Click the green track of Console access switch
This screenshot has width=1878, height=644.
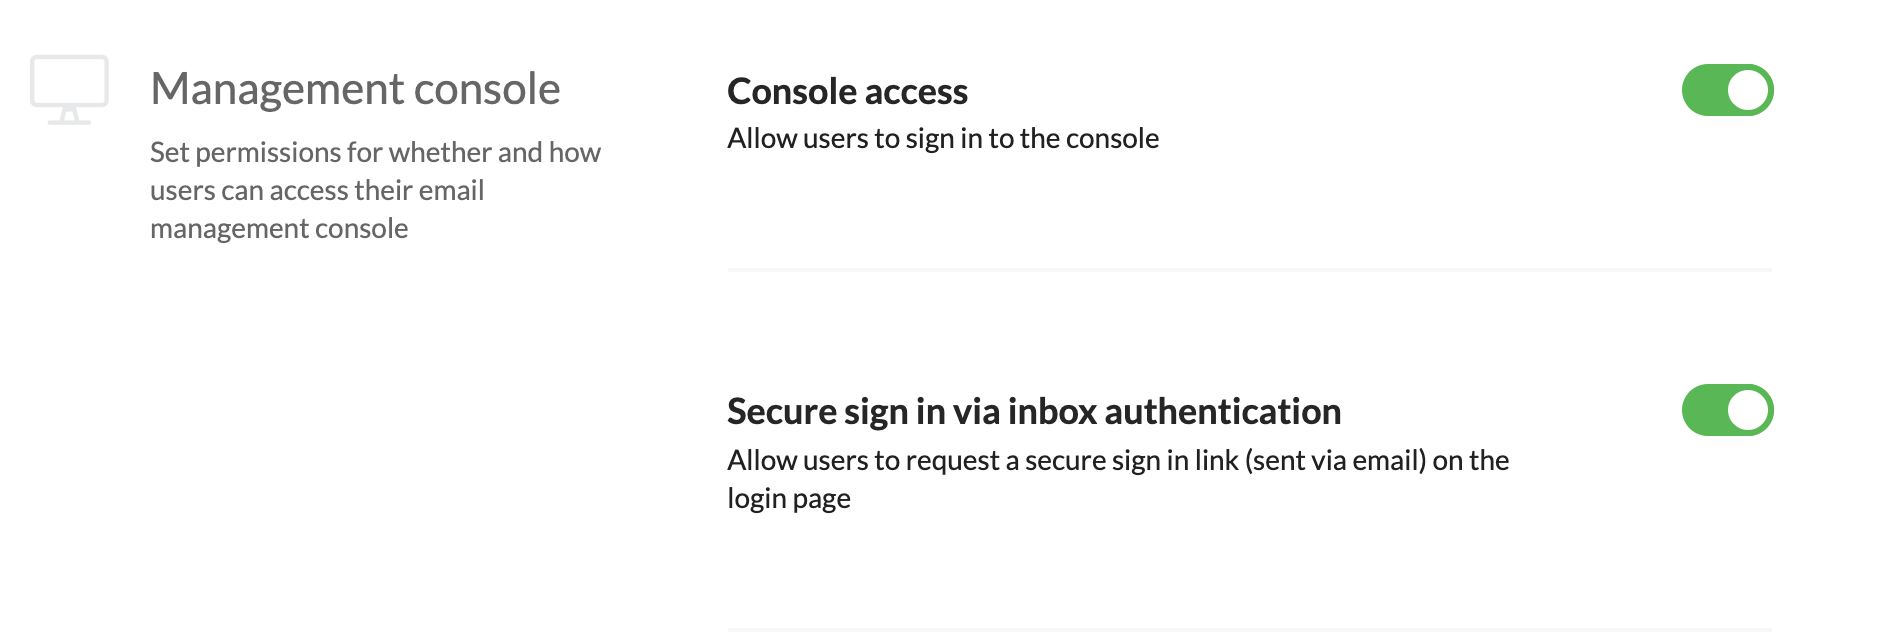[1704, 90]
